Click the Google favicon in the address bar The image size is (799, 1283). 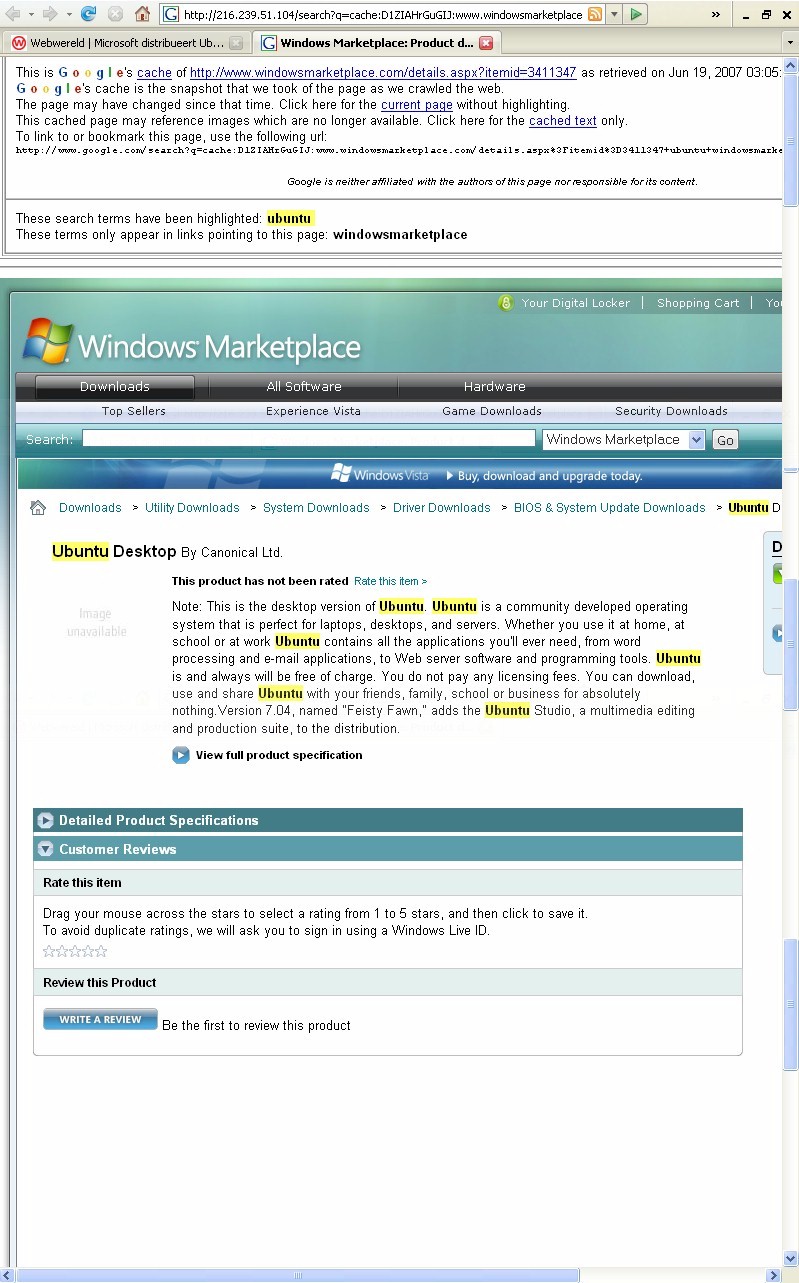[x=172, y=15]
